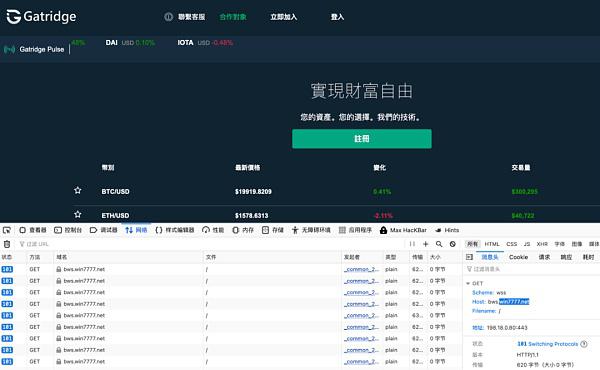Switch to the Cookie tab

point(518,257)
